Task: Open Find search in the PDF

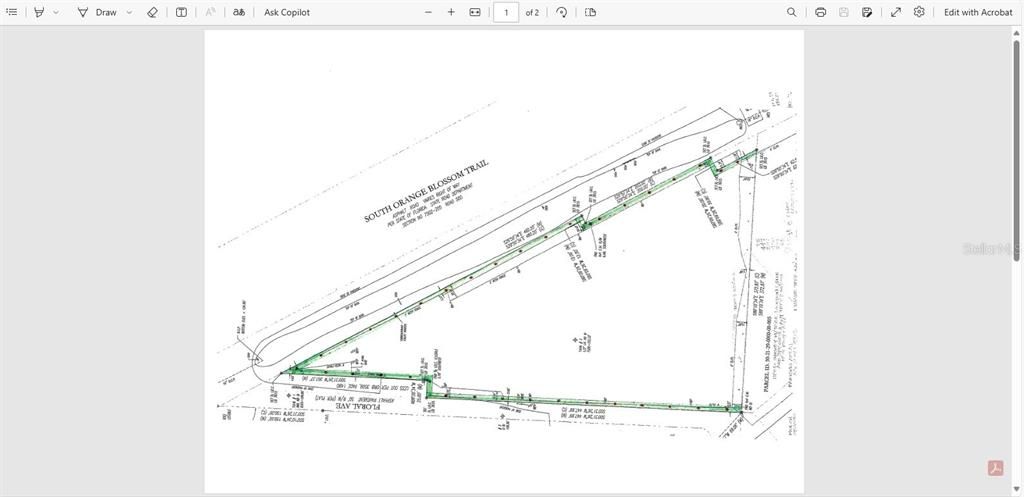Action: (x=792, y=12)
